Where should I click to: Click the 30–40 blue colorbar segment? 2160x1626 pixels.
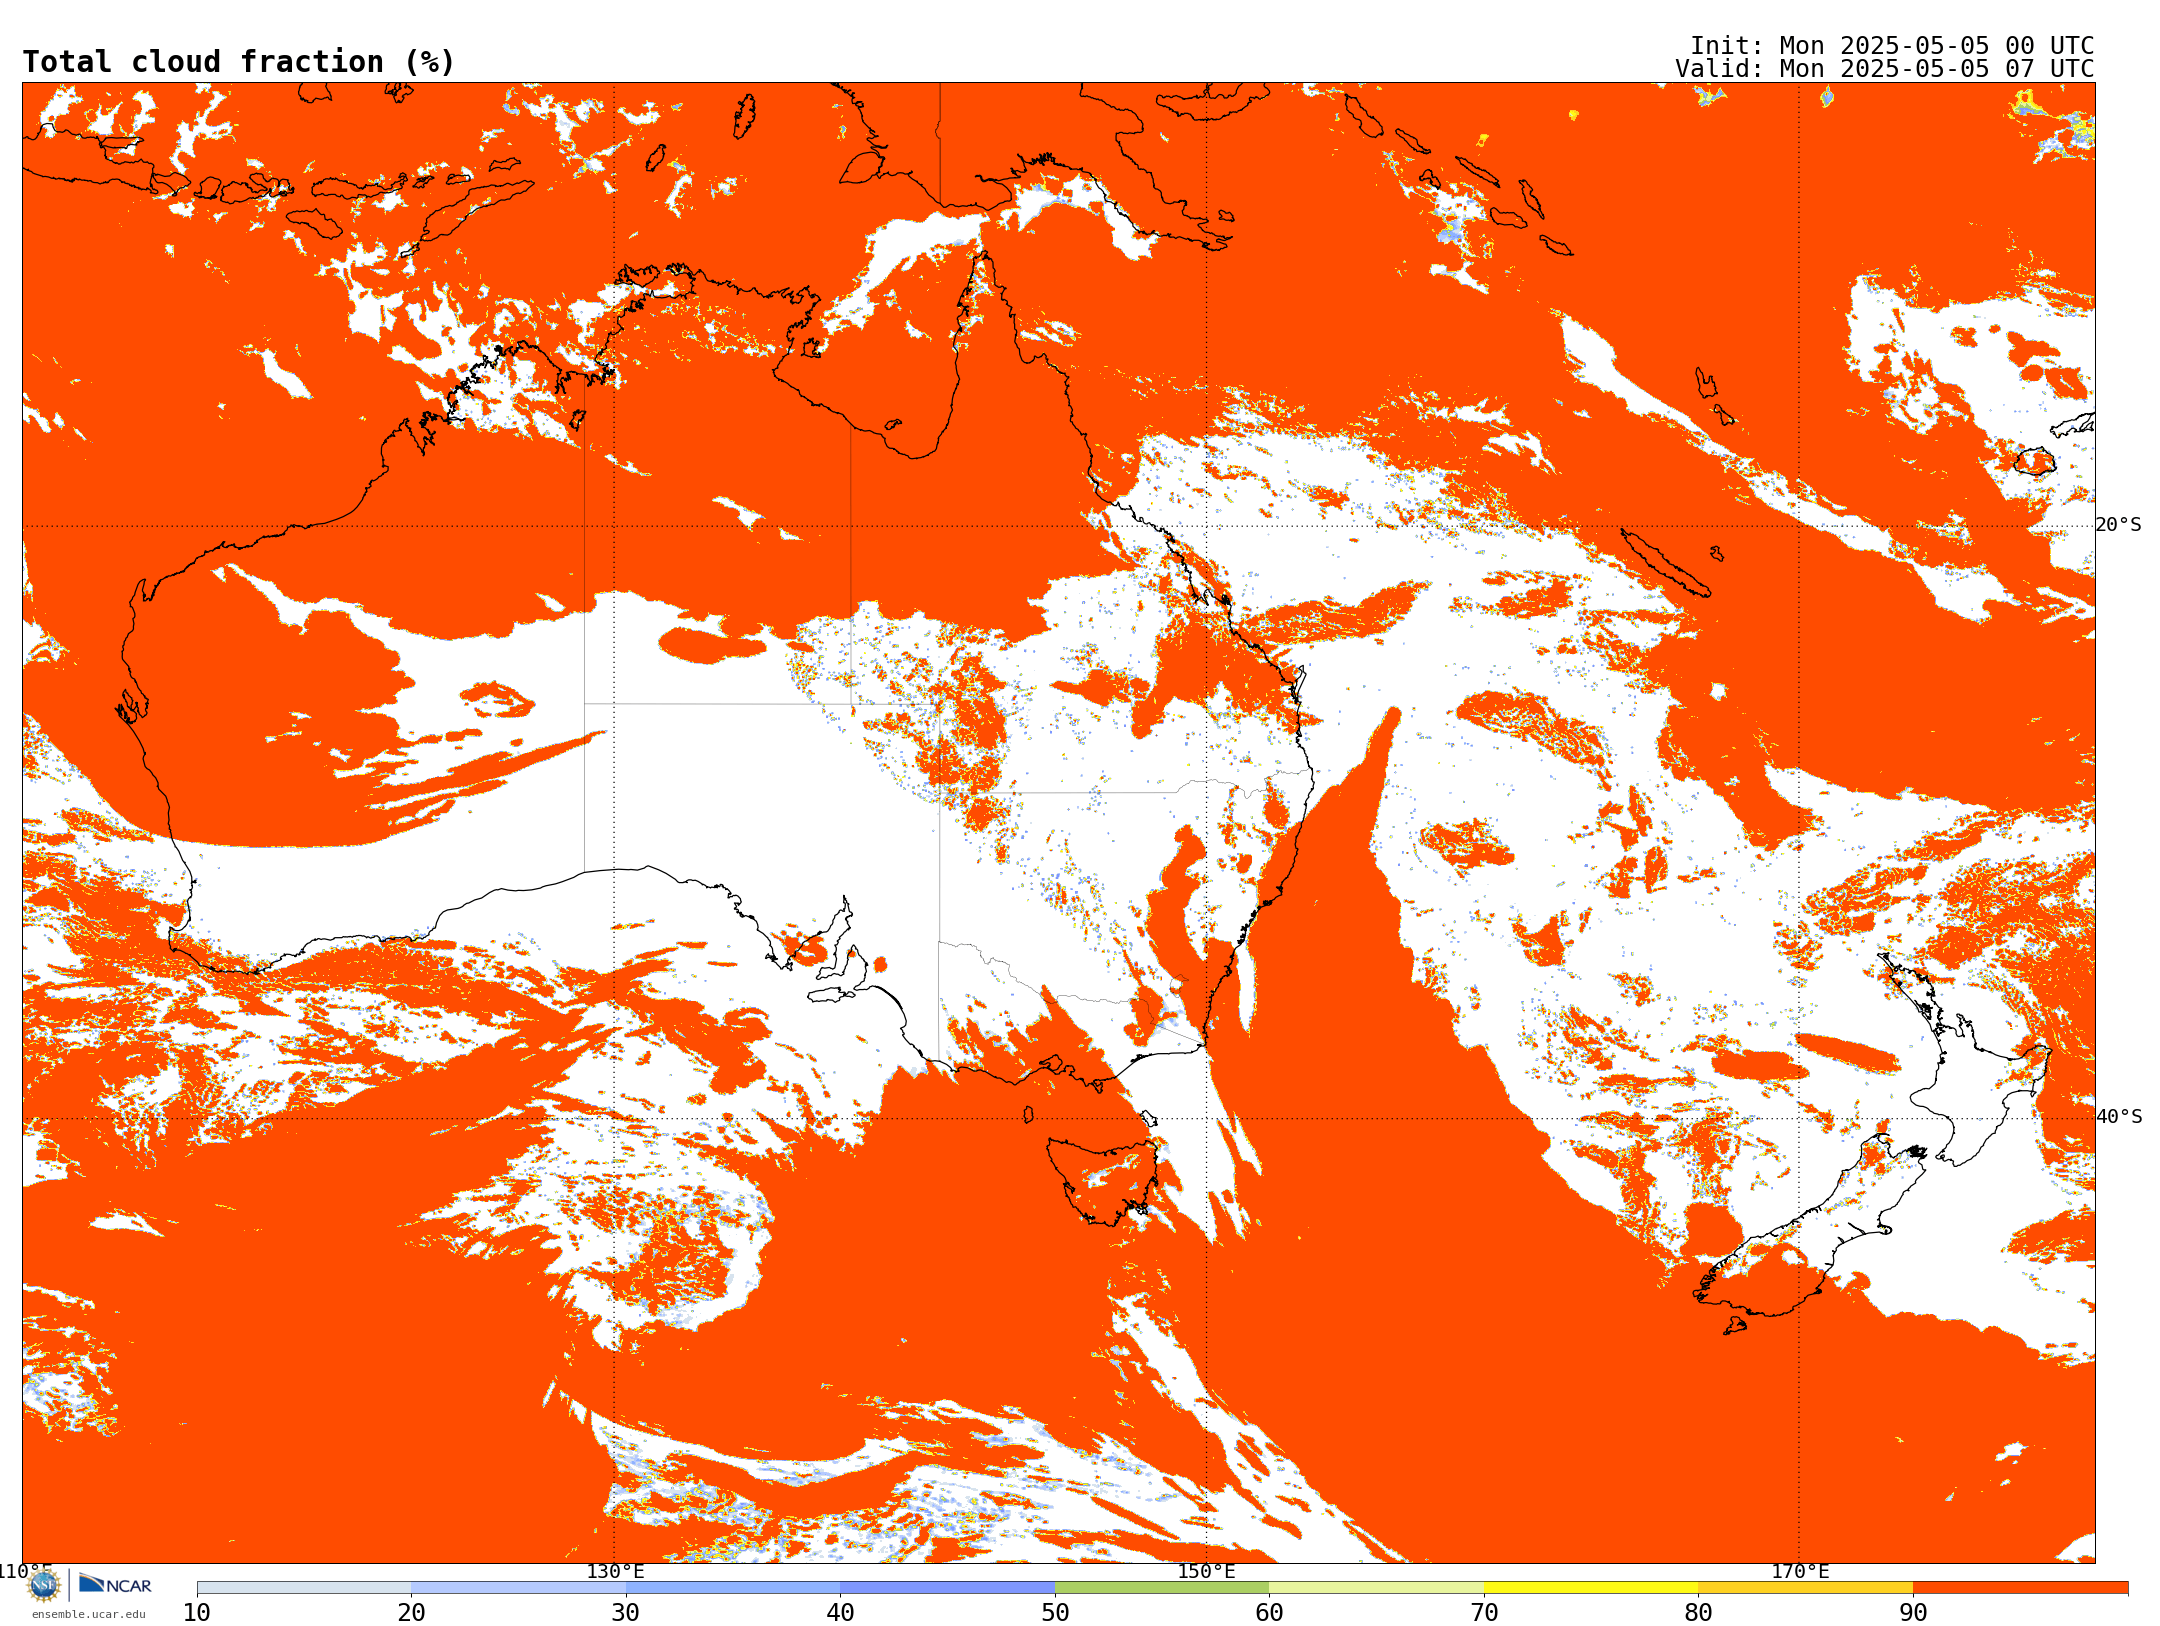pos(733,1588)
